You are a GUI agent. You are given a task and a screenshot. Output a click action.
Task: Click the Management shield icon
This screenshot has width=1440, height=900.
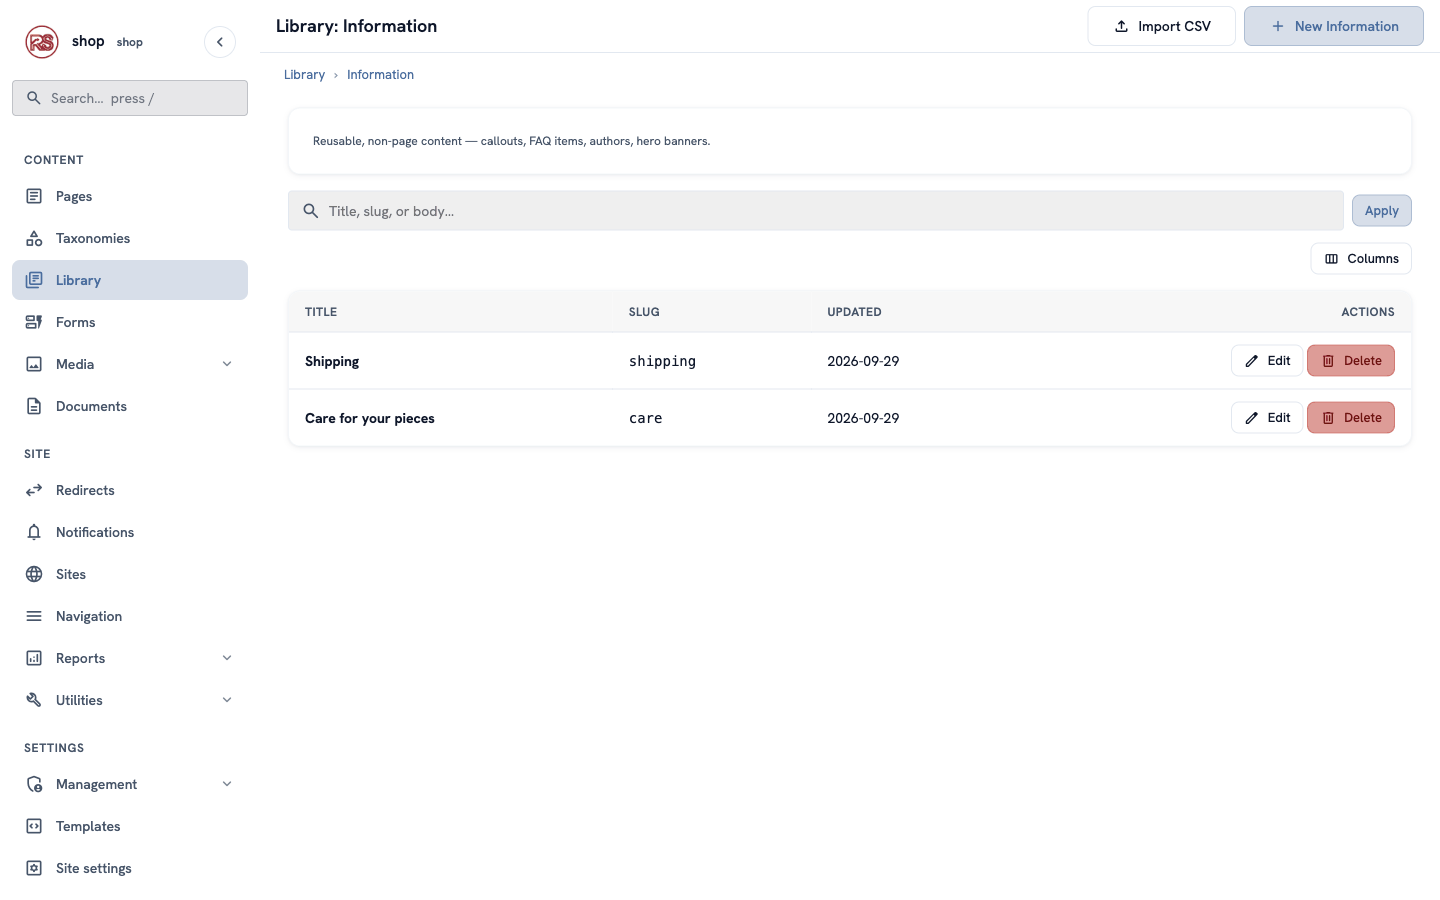tap(34, 784)
